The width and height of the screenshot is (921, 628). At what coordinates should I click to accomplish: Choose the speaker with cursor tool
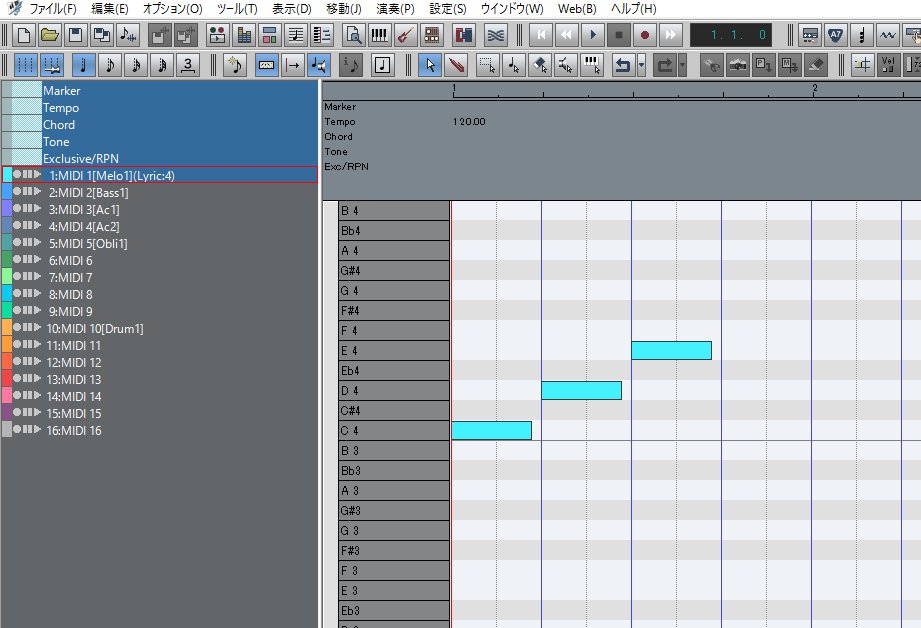coord(566,65)
